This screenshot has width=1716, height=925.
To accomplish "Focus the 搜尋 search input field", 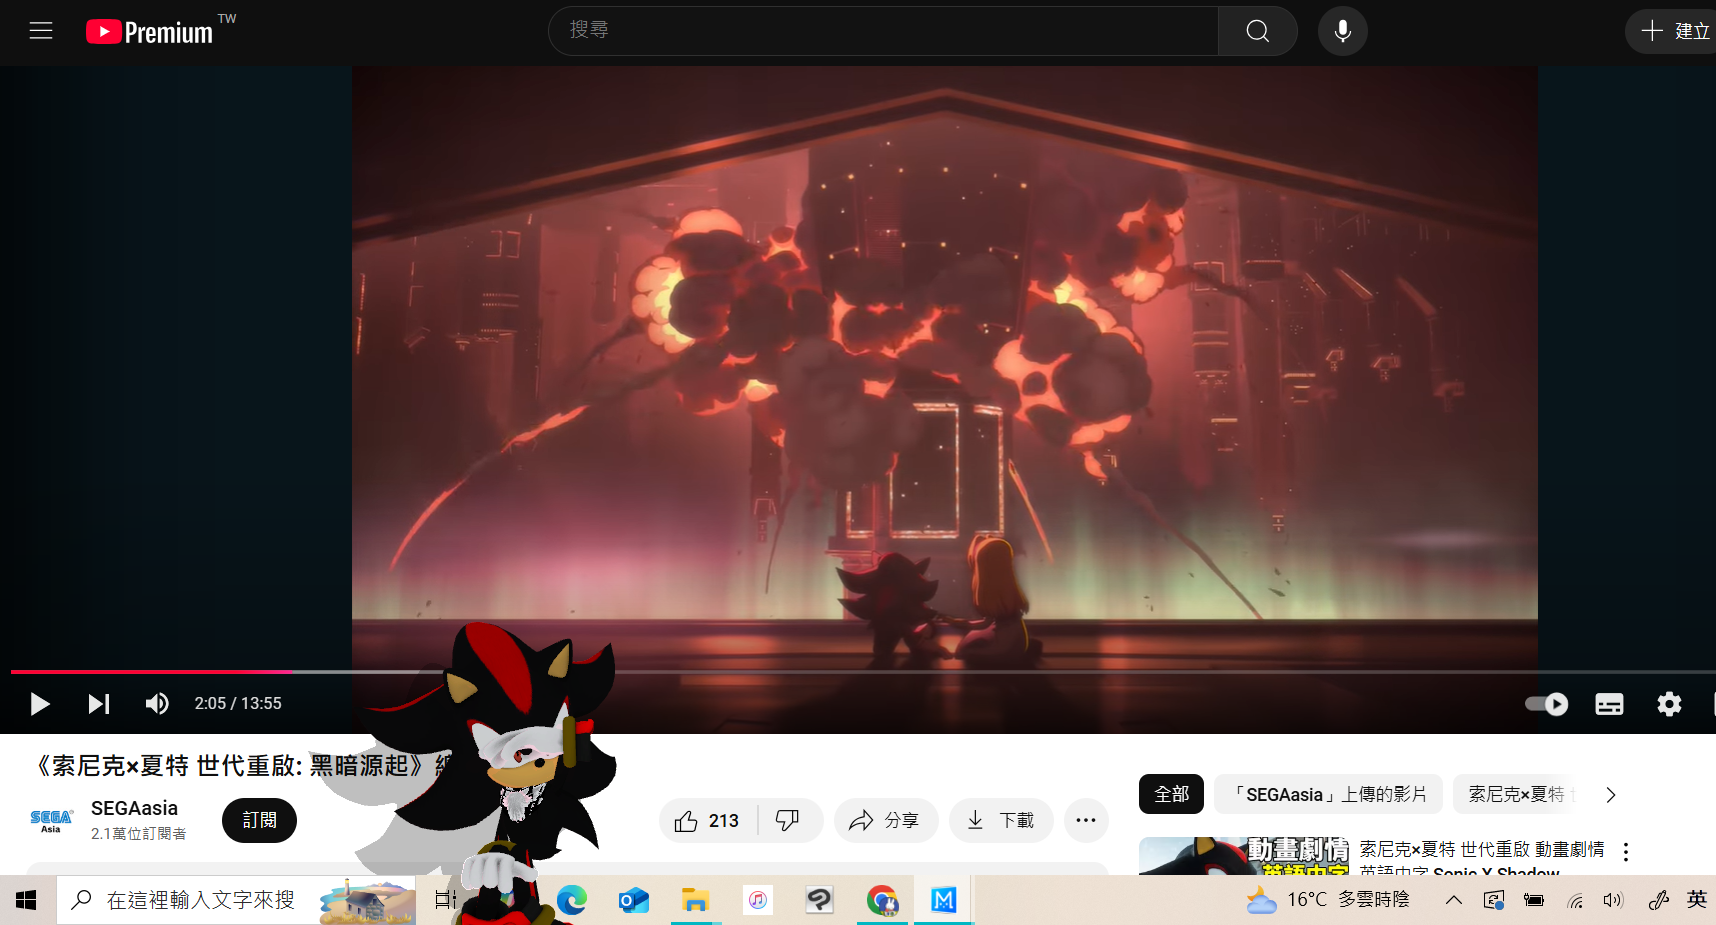I will (x=884, y=31).
